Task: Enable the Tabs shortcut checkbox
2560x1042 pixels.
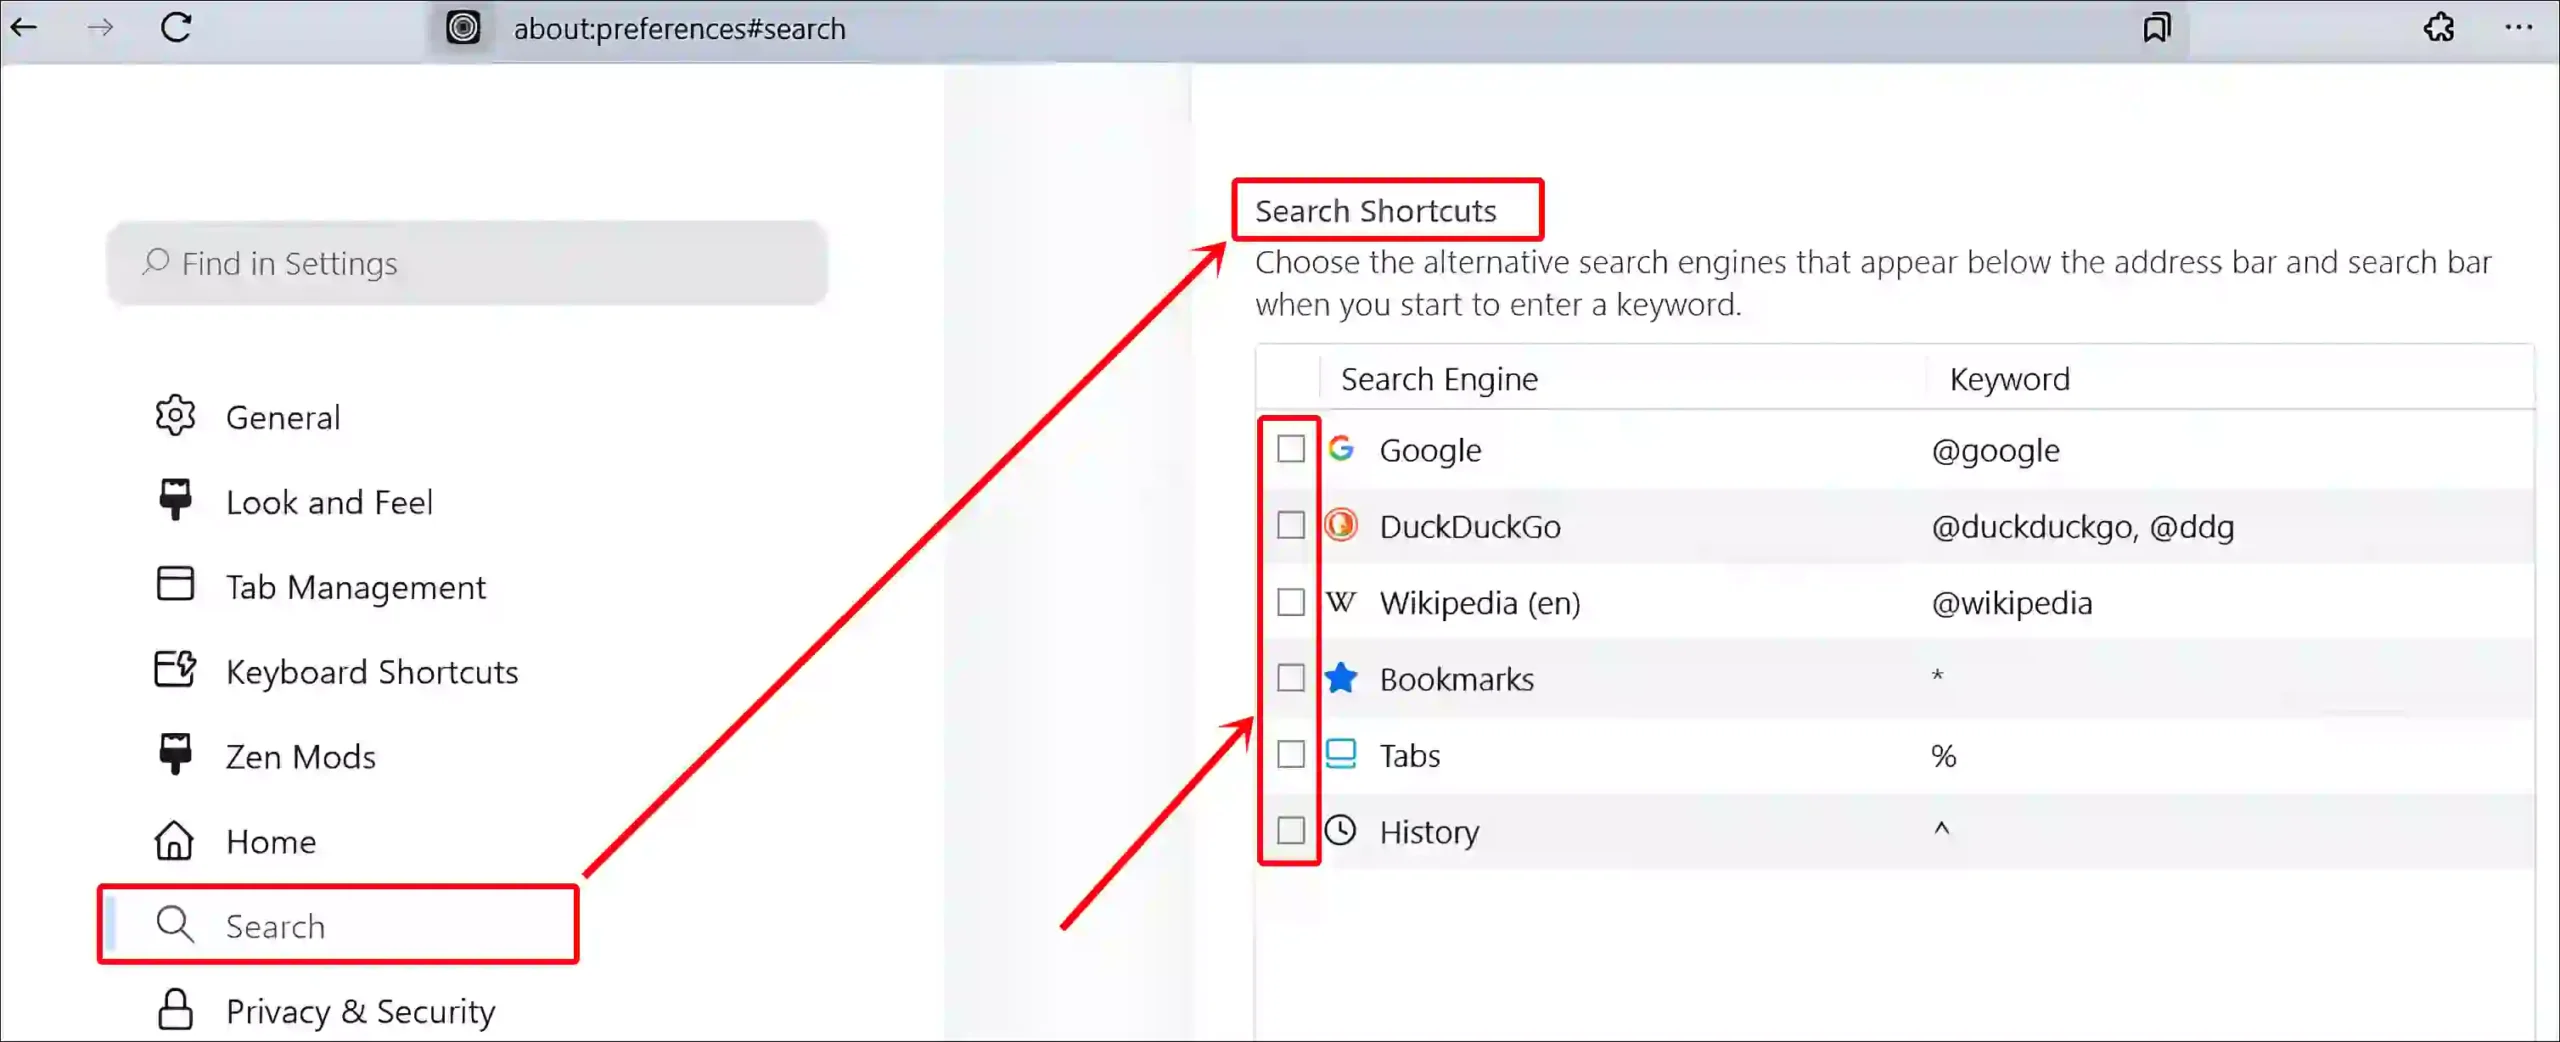Action: [1291, 754]
